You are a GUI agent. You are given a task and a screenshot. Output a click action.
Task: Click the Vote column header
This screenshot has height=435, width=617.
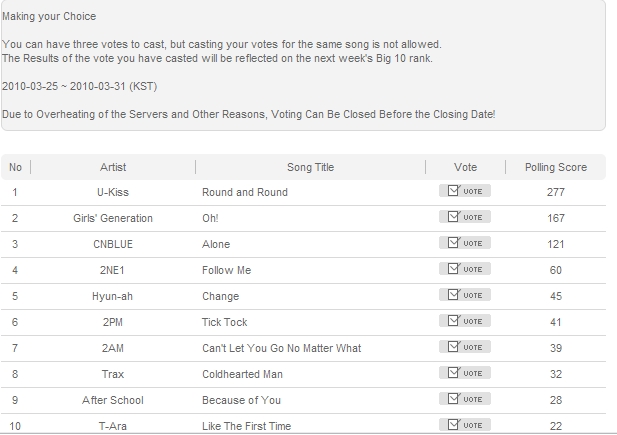465,167
